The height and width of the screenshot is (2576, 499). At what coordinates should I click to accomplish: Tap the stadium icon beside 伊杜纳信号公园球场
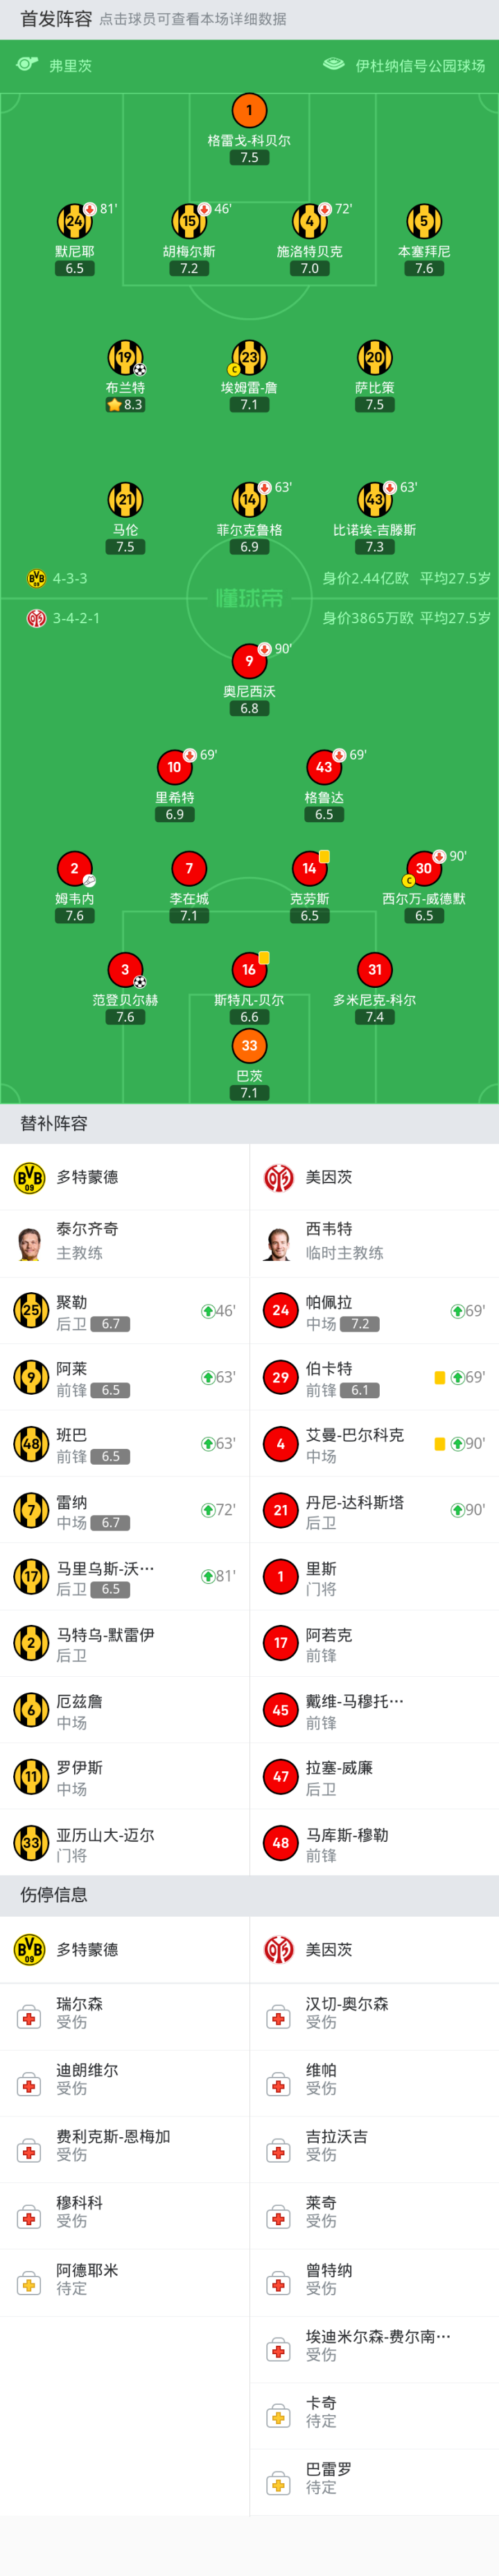(x=333, y=65)
